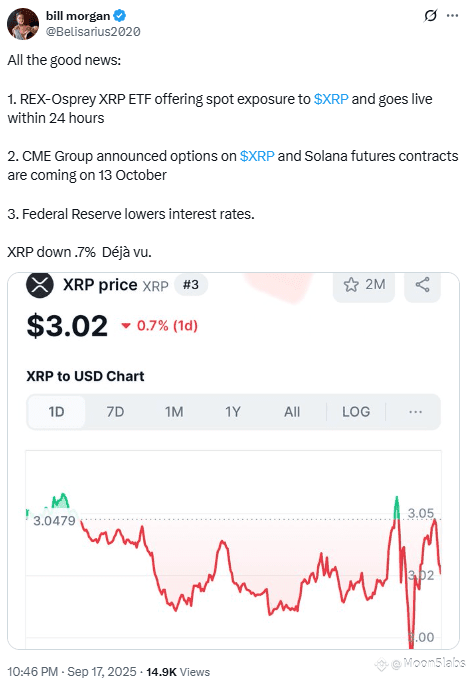Click the share icon button
This screenshot has height=681, width=473.
pyautogui.click(x=422, y=285)
